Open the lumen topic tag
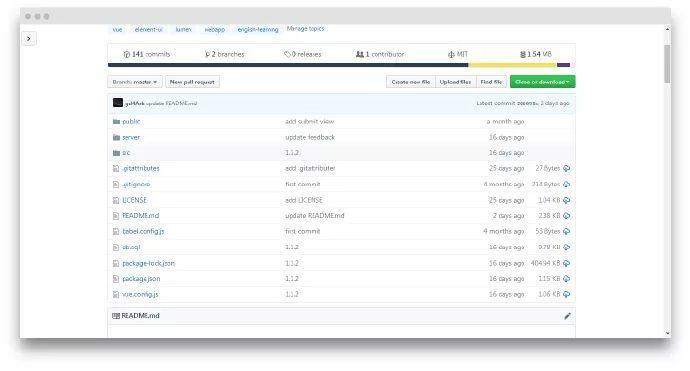690x371 pixels. click(x=184, y=29)
